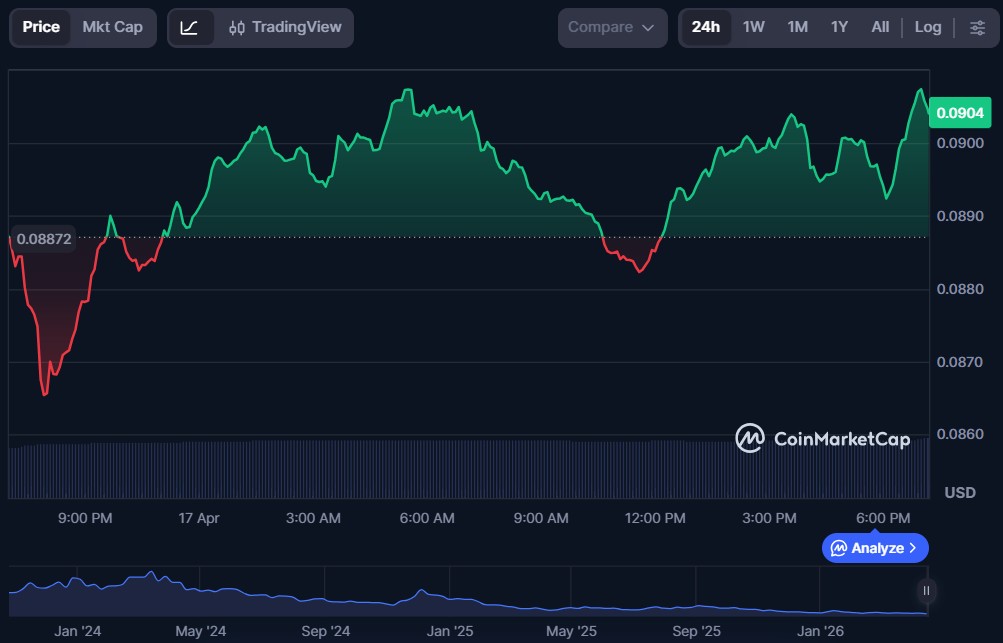Click the USD currency label
This screenshot has height=643, width=1003.
pyautogui.click(x=960, y=493)
